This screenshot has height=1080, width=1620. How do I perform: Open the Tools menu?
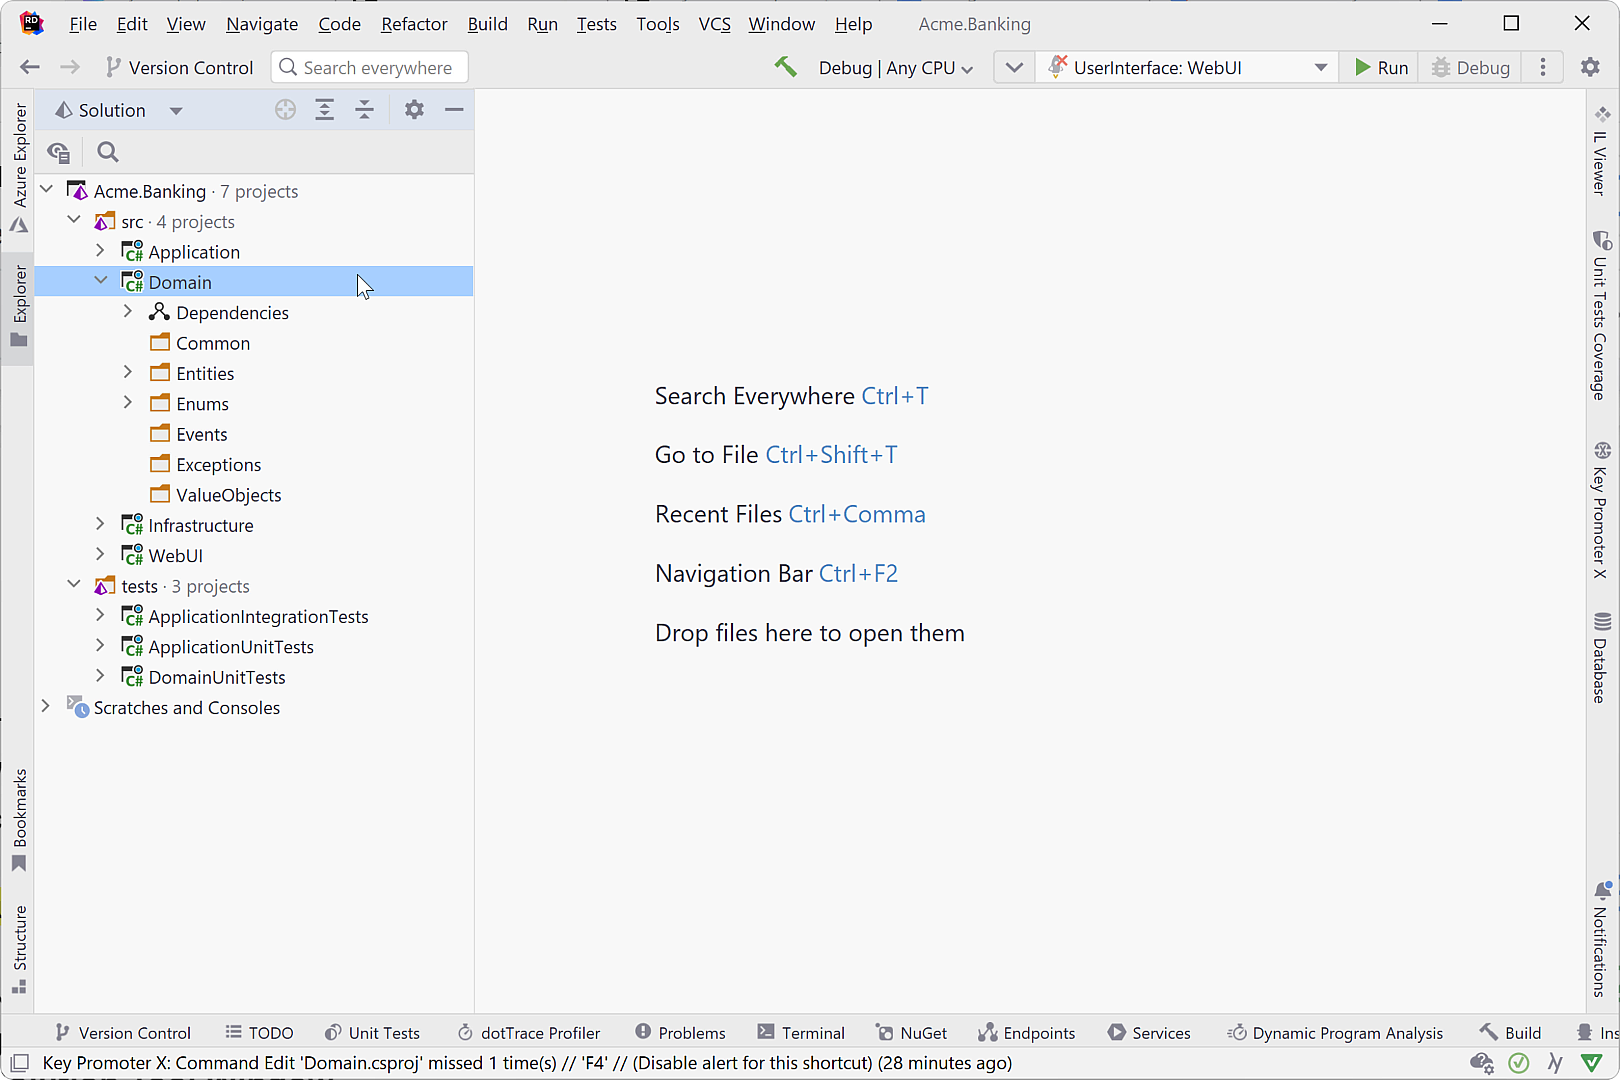[x=658, y=24]
